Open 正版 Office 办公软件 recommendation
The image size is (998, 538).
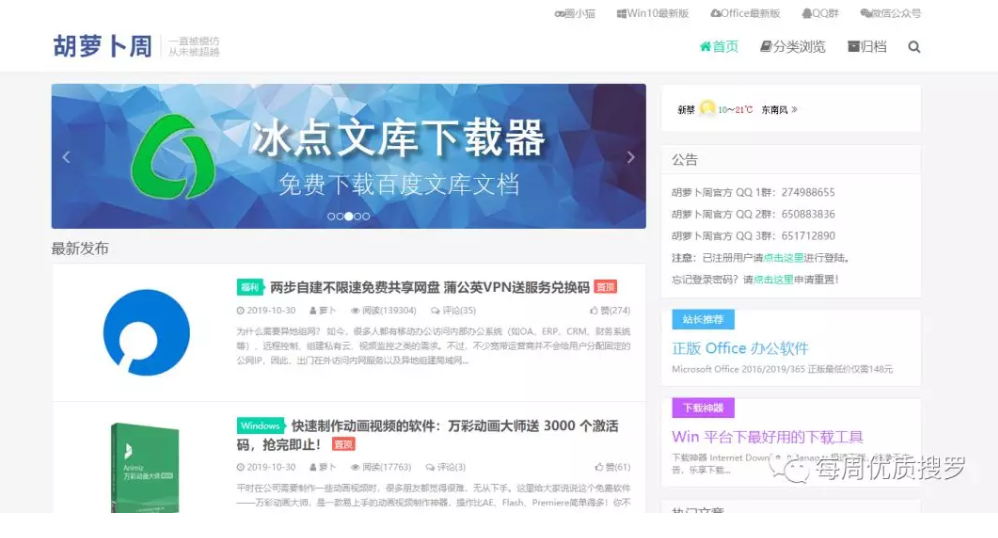tap(740, 348)
